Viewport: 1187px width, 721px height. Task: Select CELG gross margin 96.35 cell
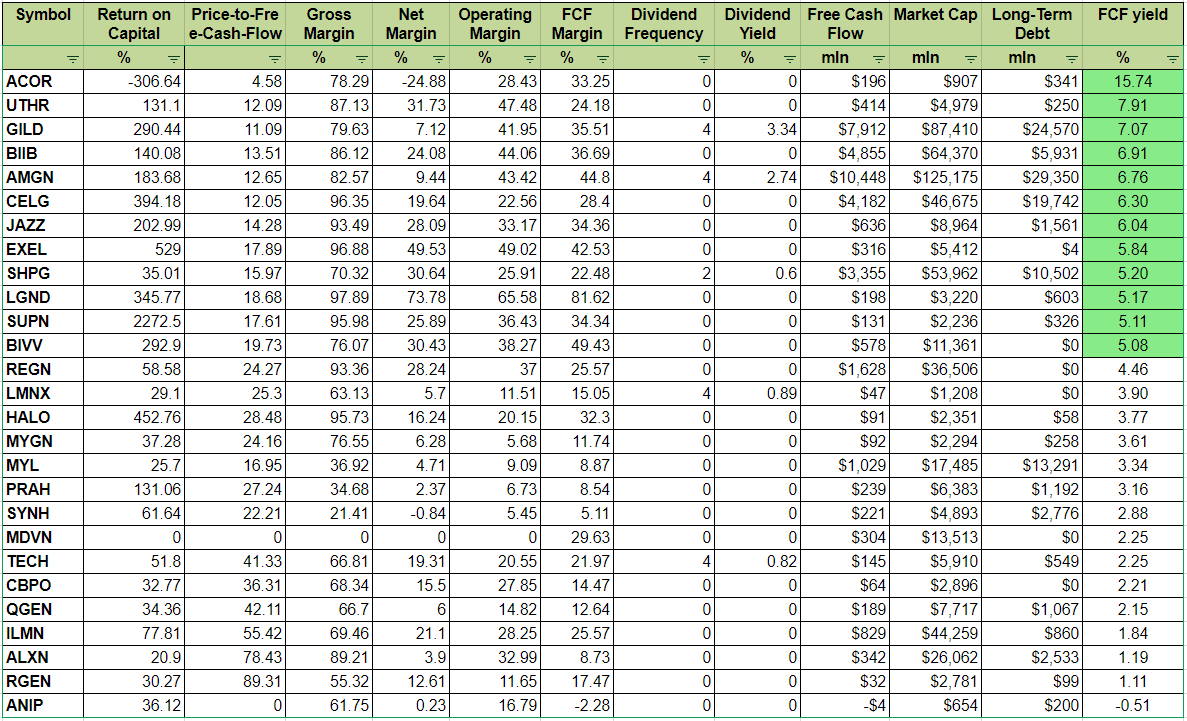(x=329, y=201)
